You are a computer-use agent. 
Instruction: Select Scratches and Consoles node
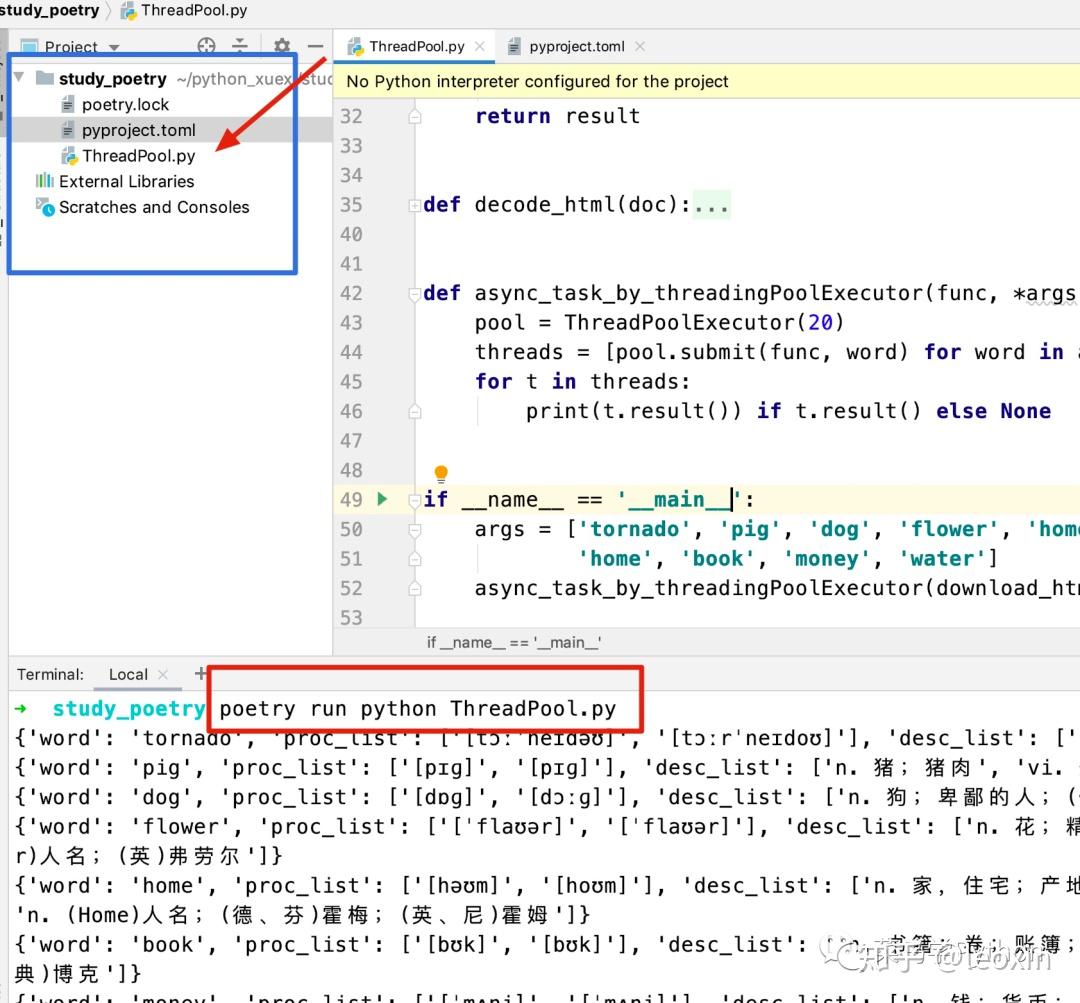point(154,207)
